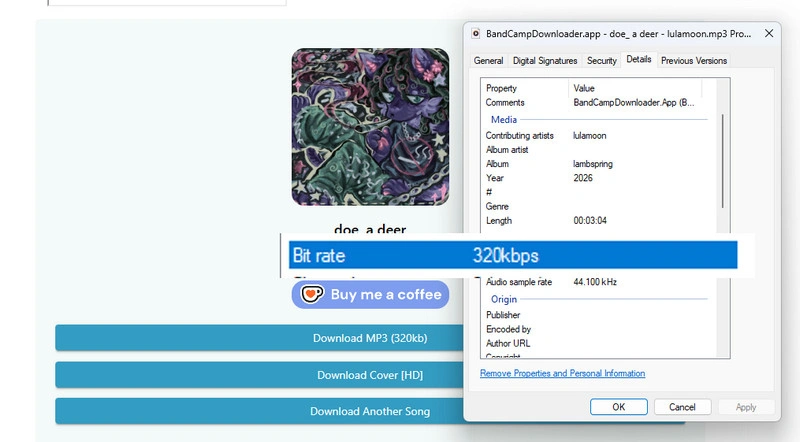The width and height of the screenshot is (800, 442).
Task: Click the Origin section heading
Action: point(504,299)
